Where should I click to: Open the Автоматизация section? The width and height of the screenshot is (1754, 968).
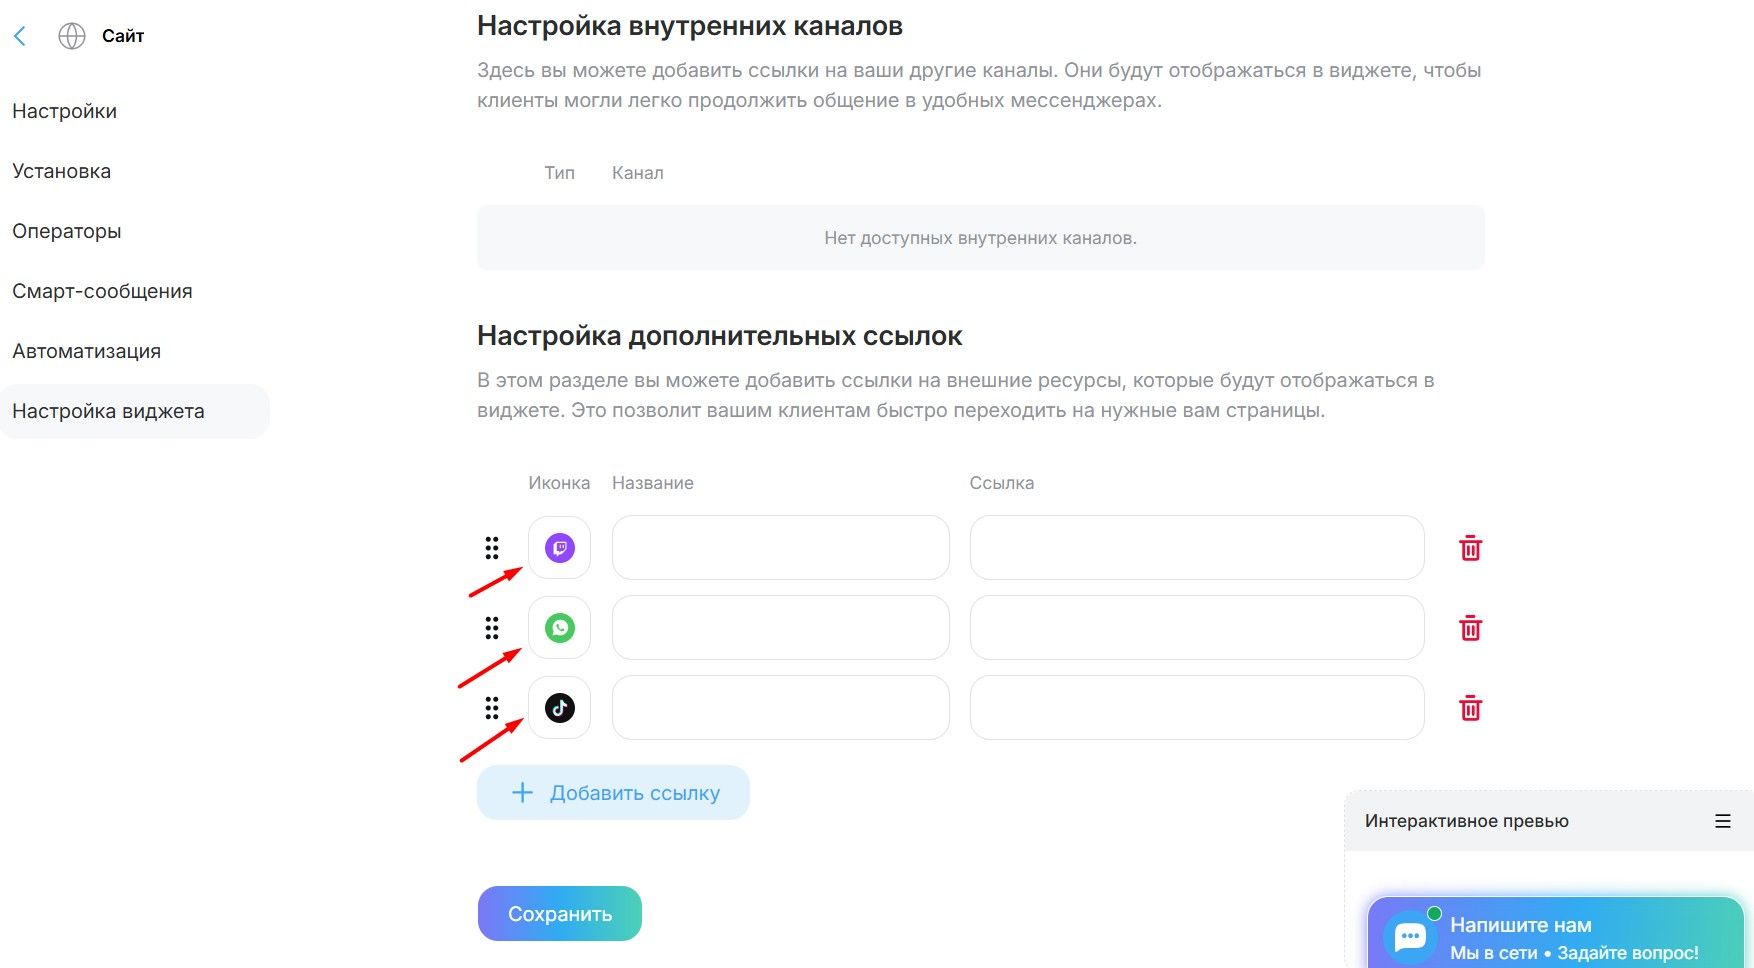point(87,351)
